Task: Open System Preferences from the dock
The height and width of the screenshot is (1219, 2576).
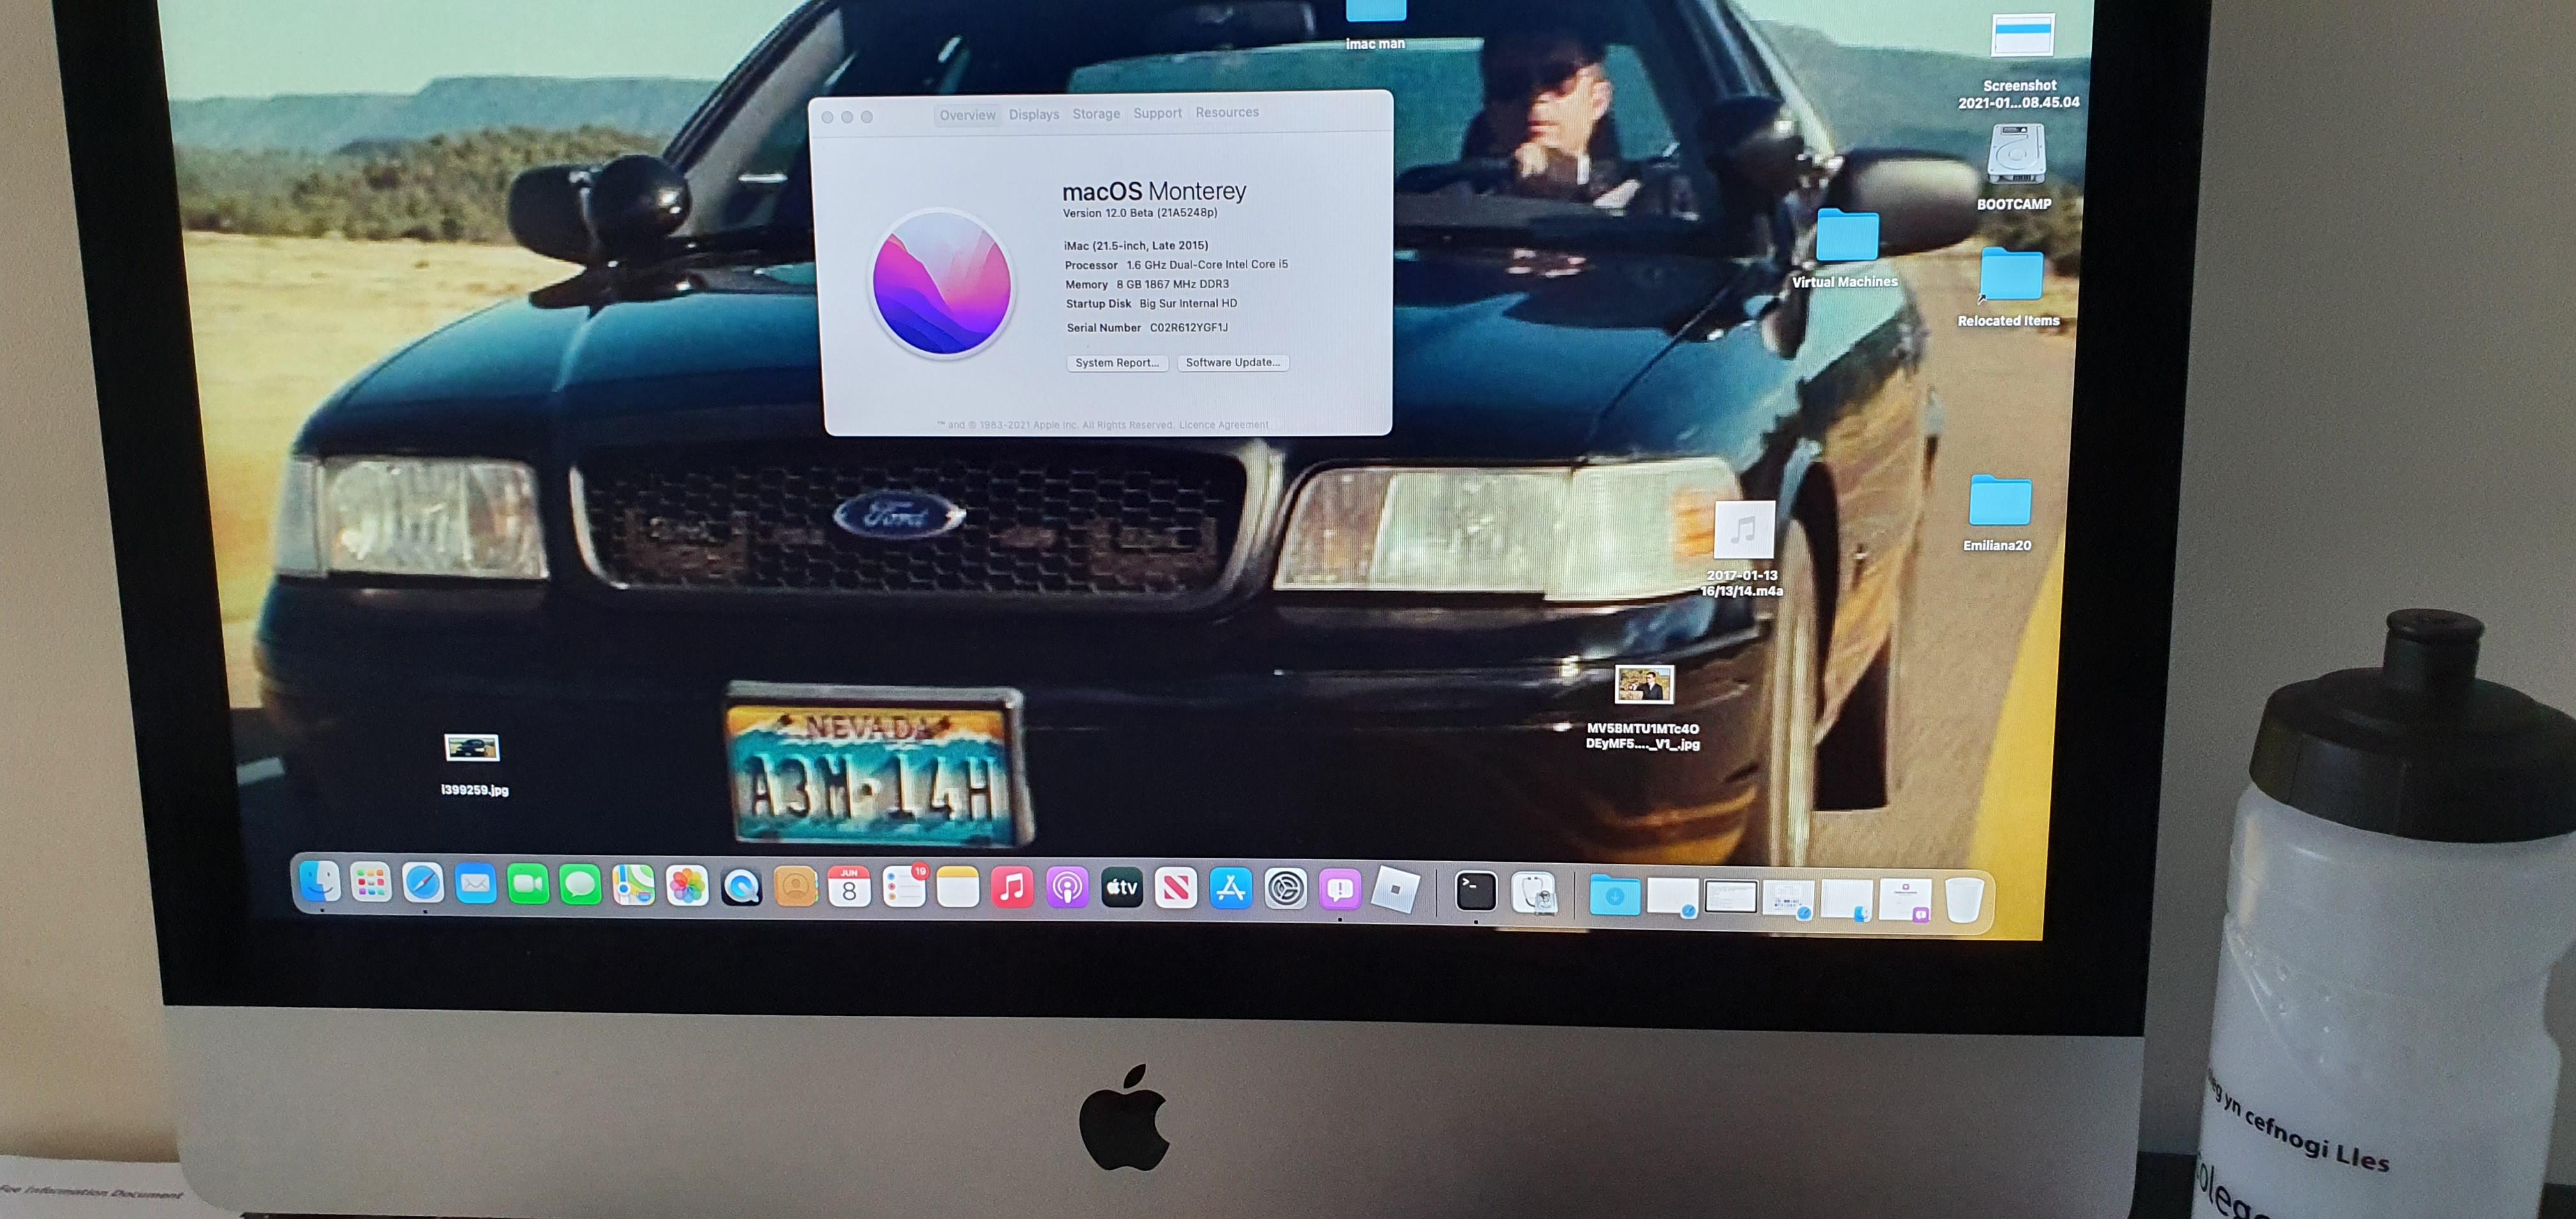Action: click(1285, 888)
